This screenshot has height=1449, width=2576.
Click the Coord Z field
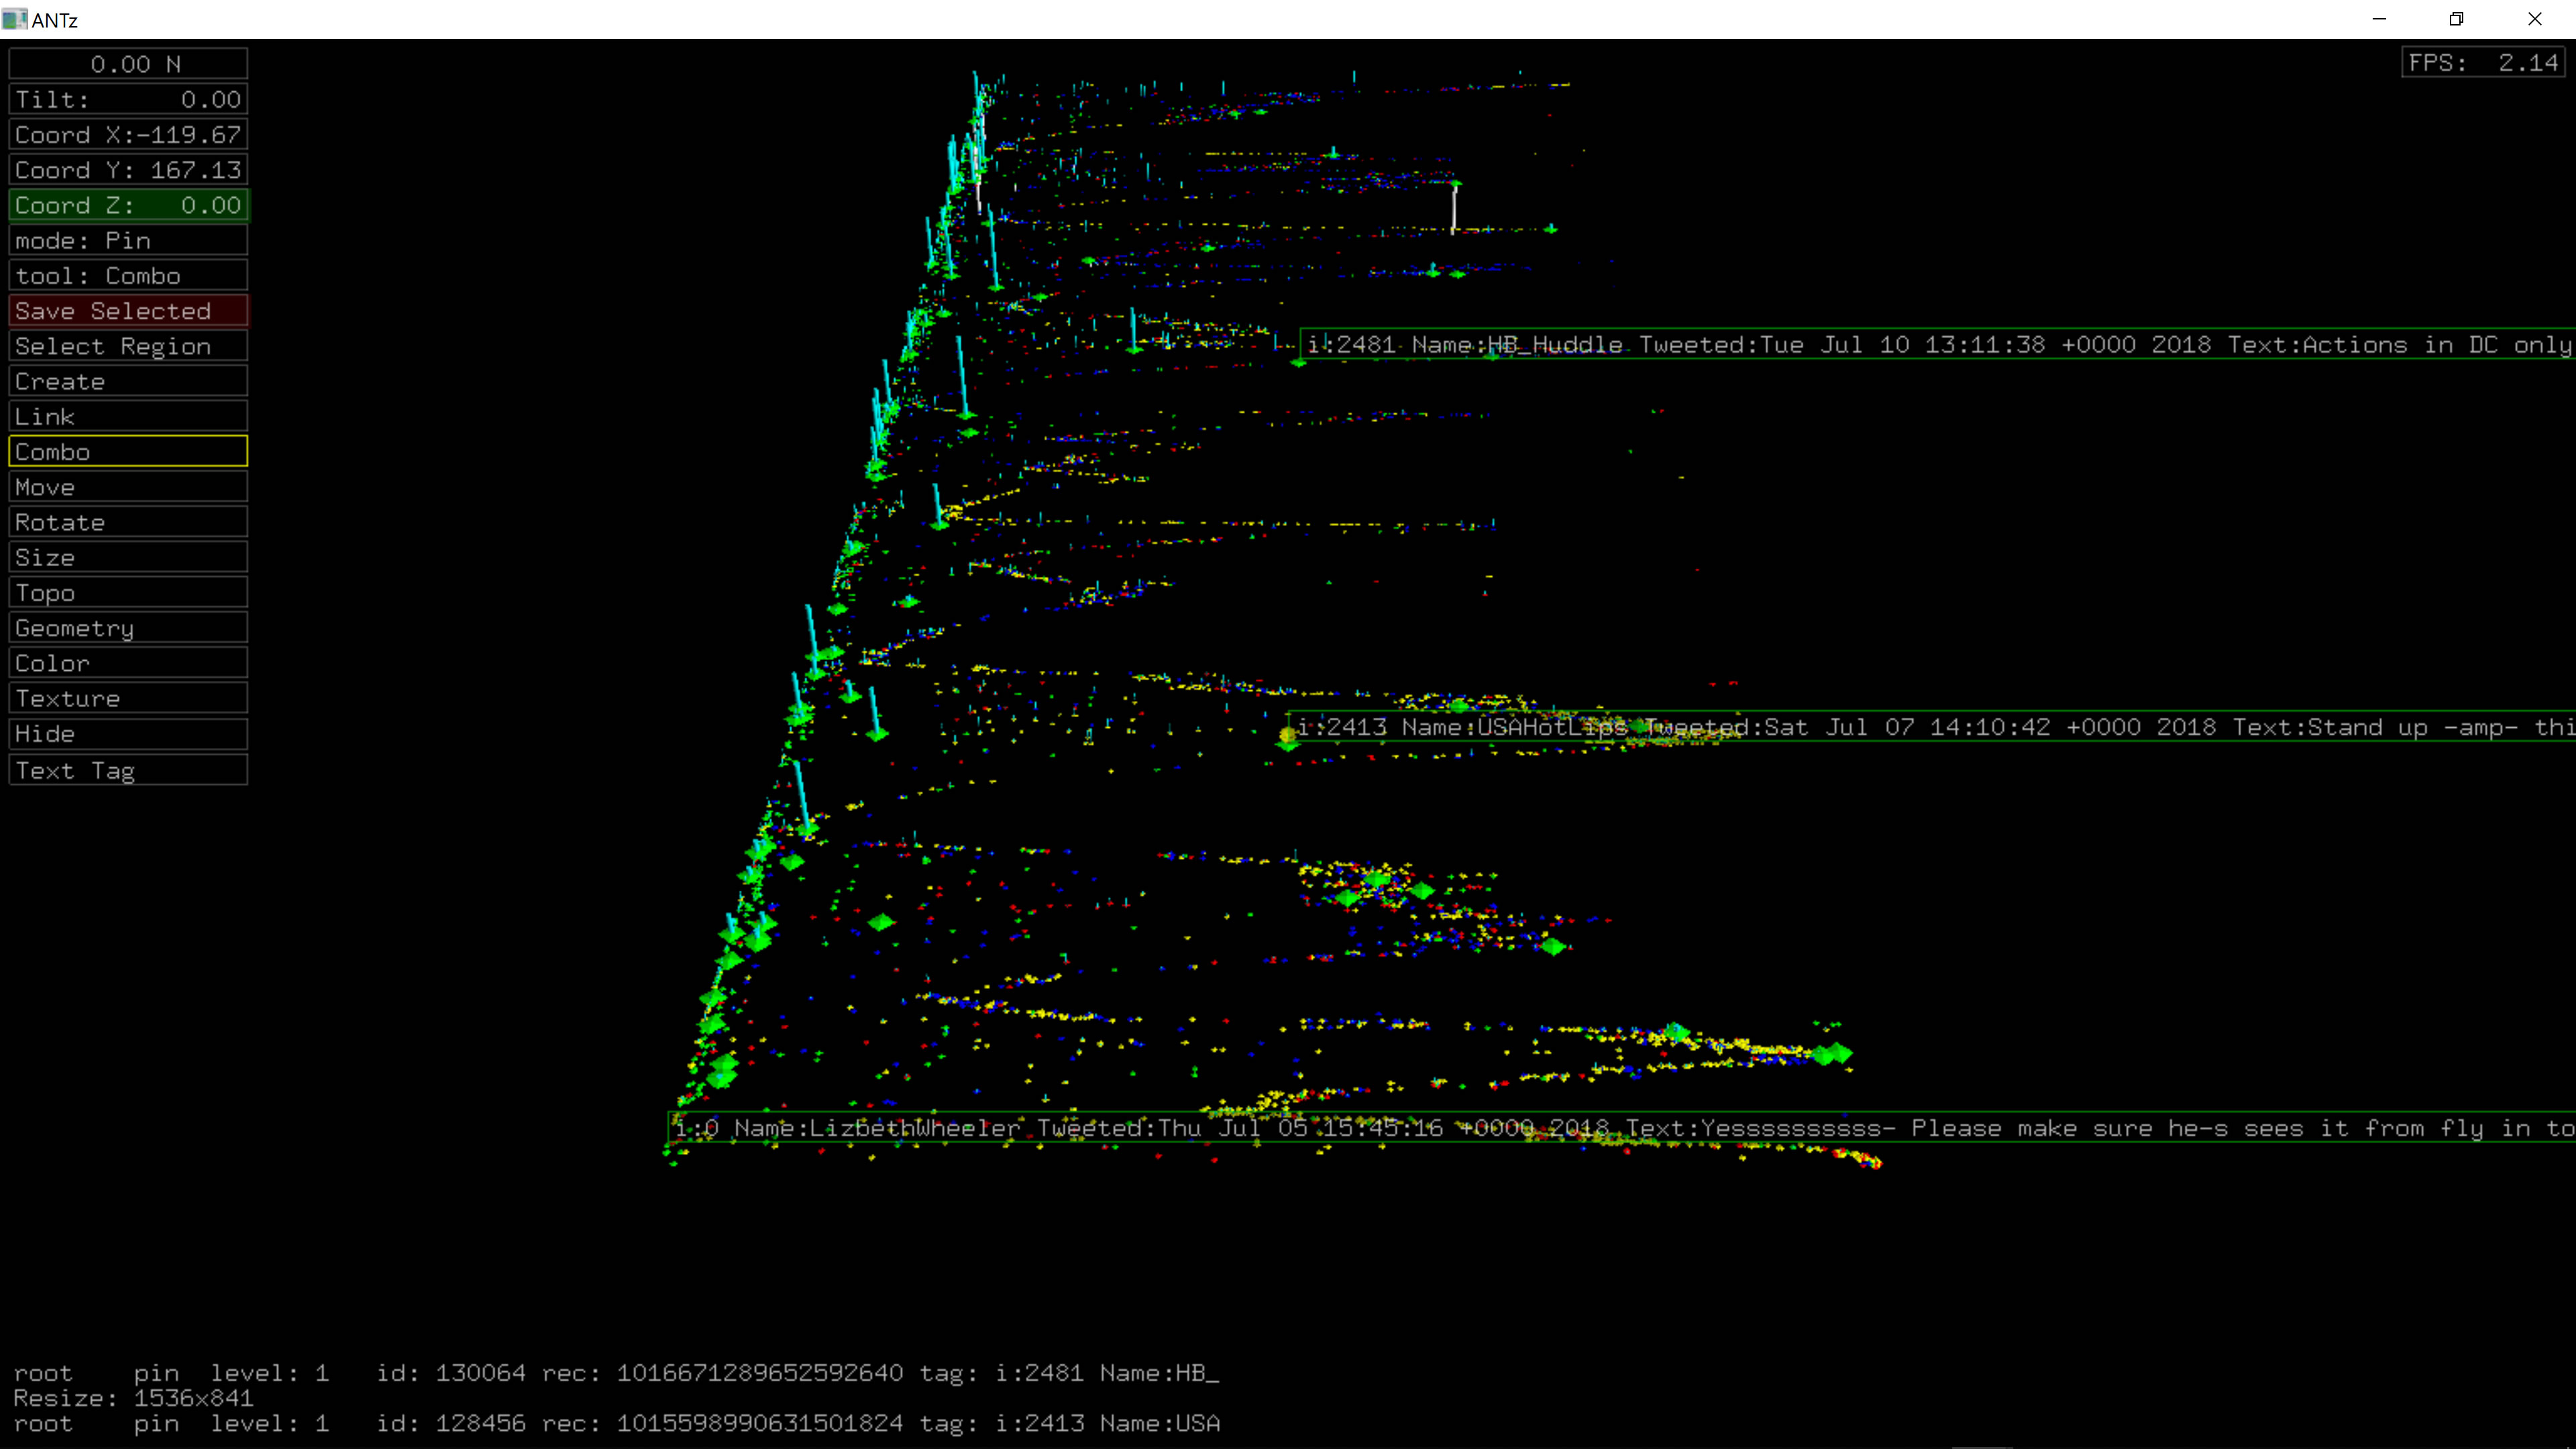[128, 205]
